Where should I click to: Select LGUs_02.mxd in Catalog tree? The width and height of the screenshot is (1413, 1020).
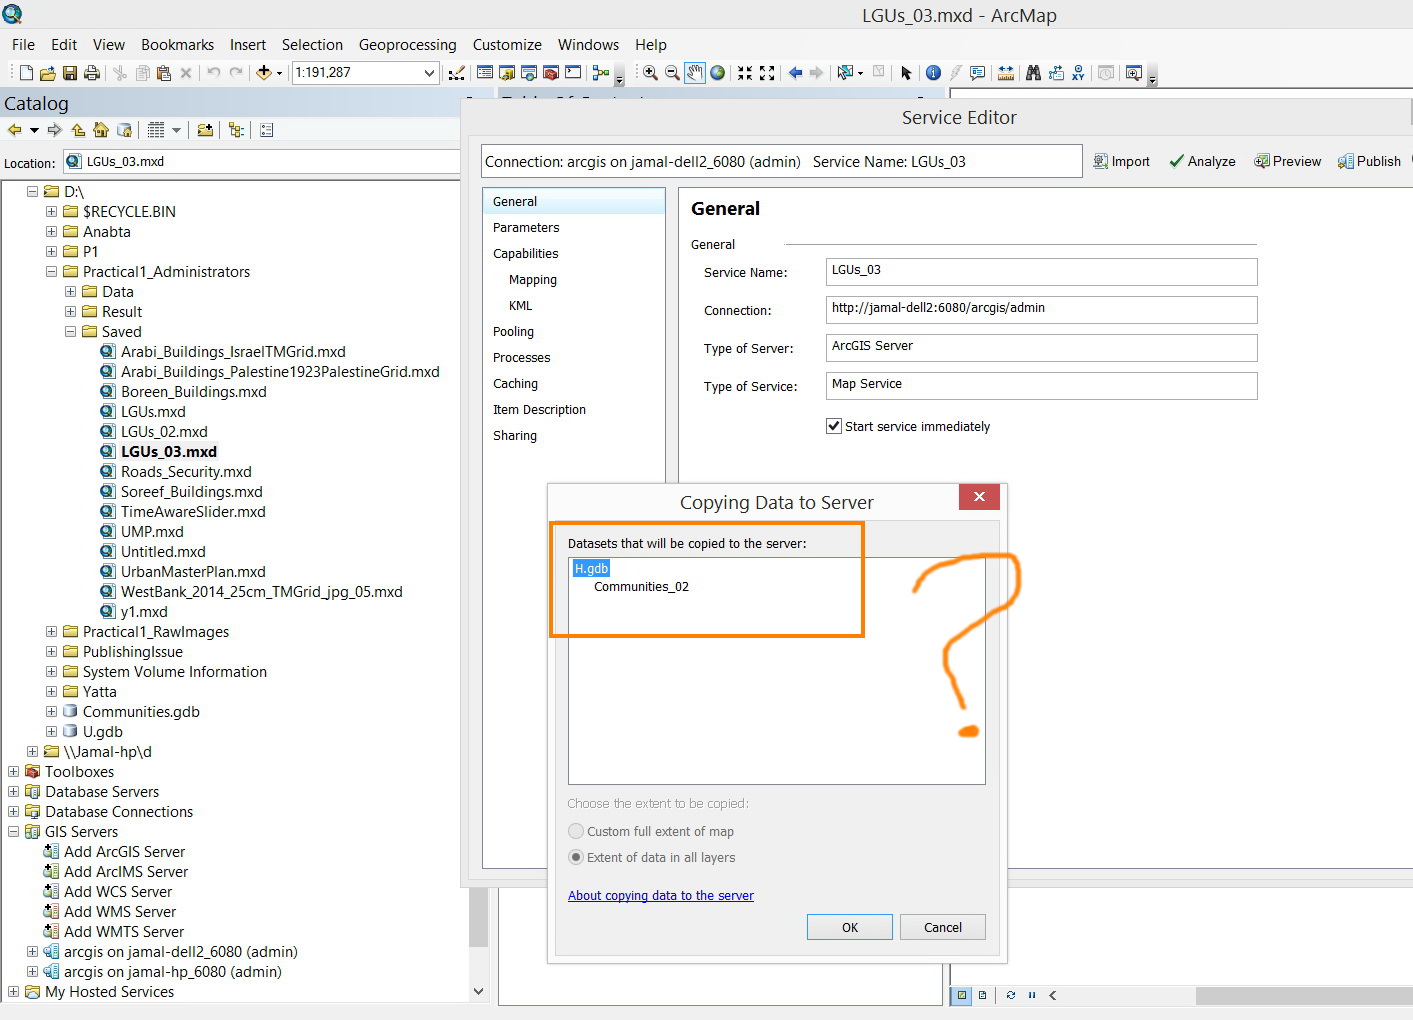coord(164,431)
